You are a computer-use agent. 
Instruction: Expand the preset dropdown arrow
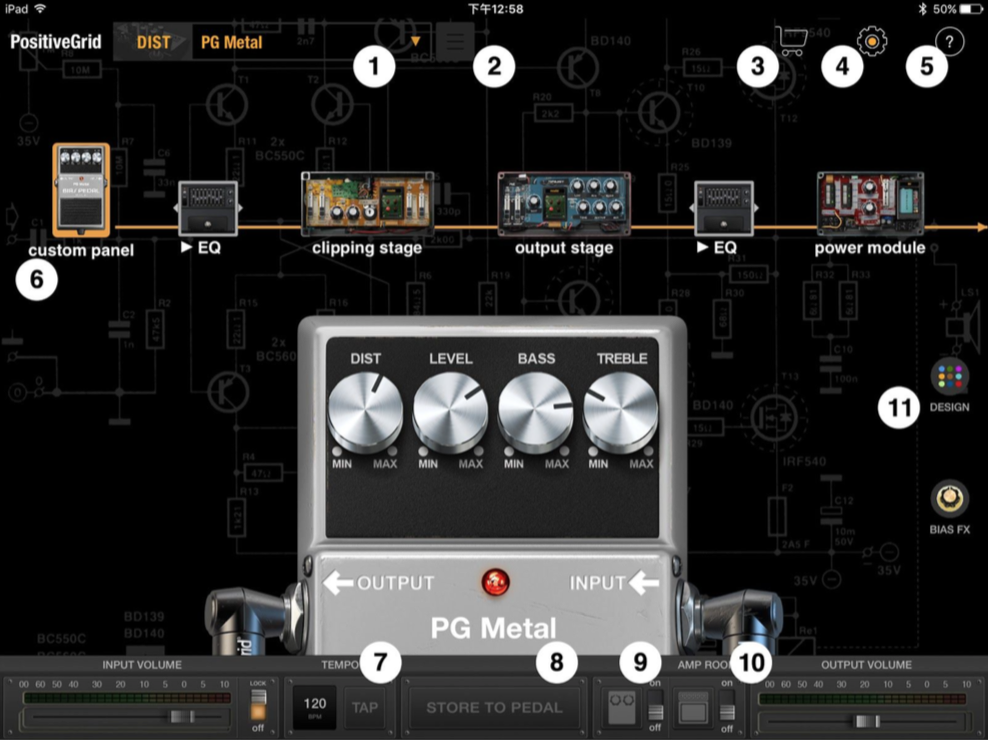click(415, 42)
